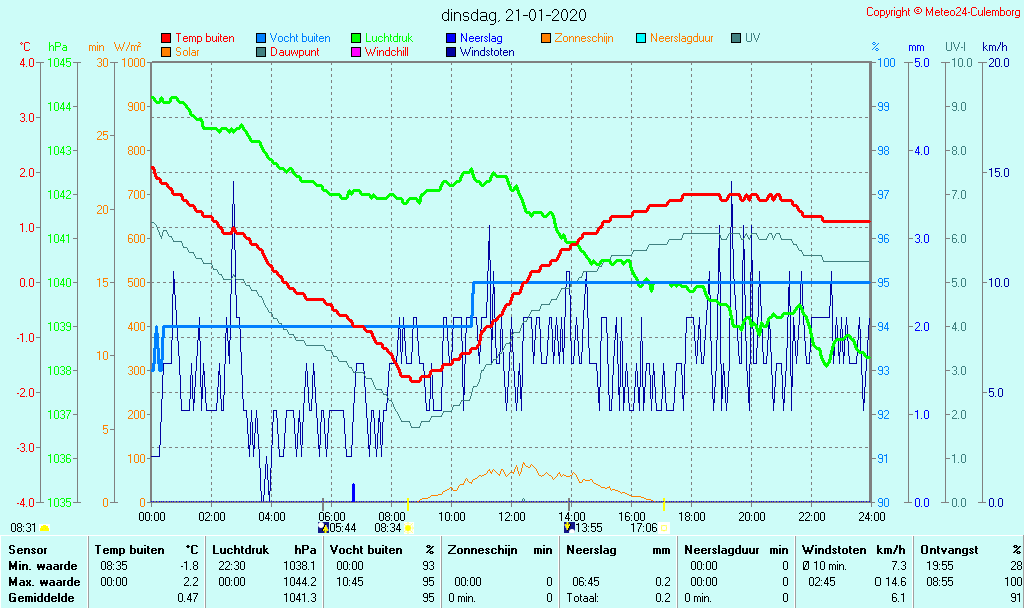Click the moon icon beside 13:55

point(569,527)
